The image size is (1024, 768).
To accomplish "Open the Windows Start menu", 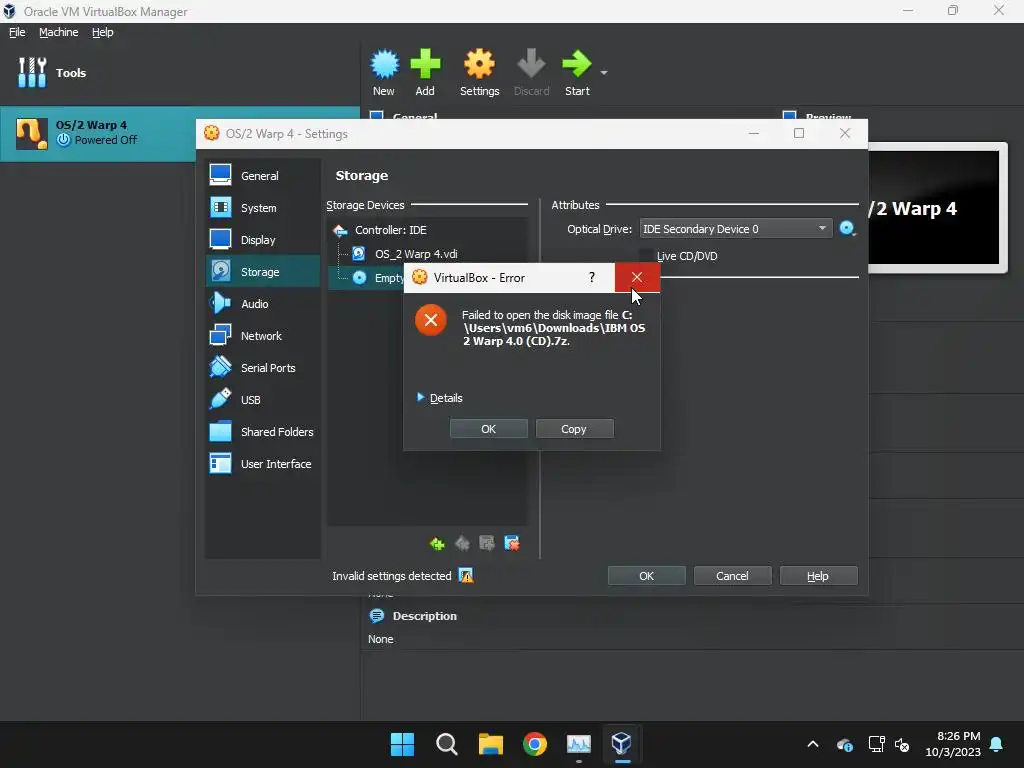I will tap(402, 744).
